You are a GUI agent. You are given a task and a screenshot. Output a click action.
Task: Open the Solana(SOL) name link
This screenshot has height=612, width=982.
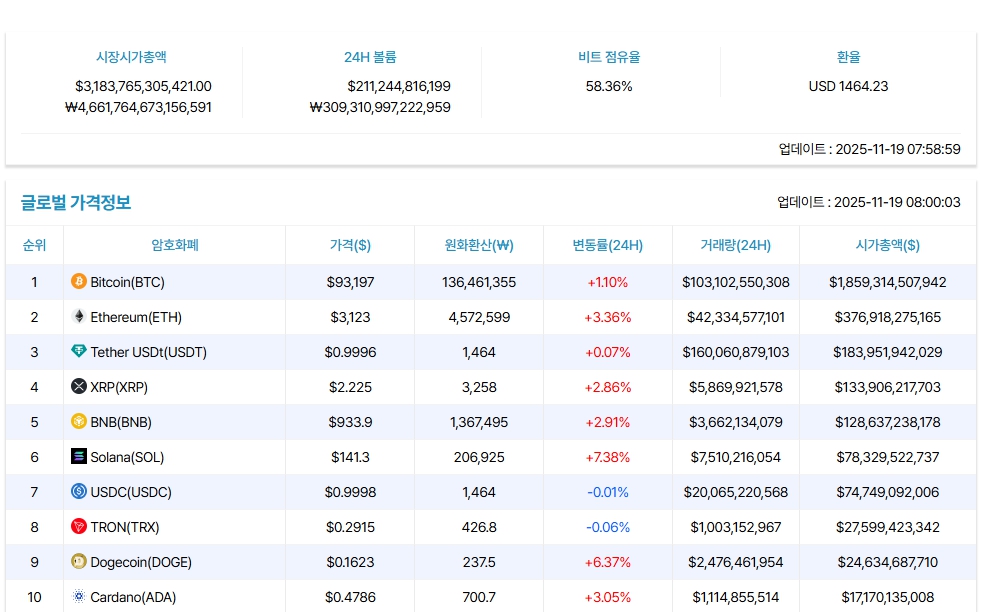[x=127, y=457]
